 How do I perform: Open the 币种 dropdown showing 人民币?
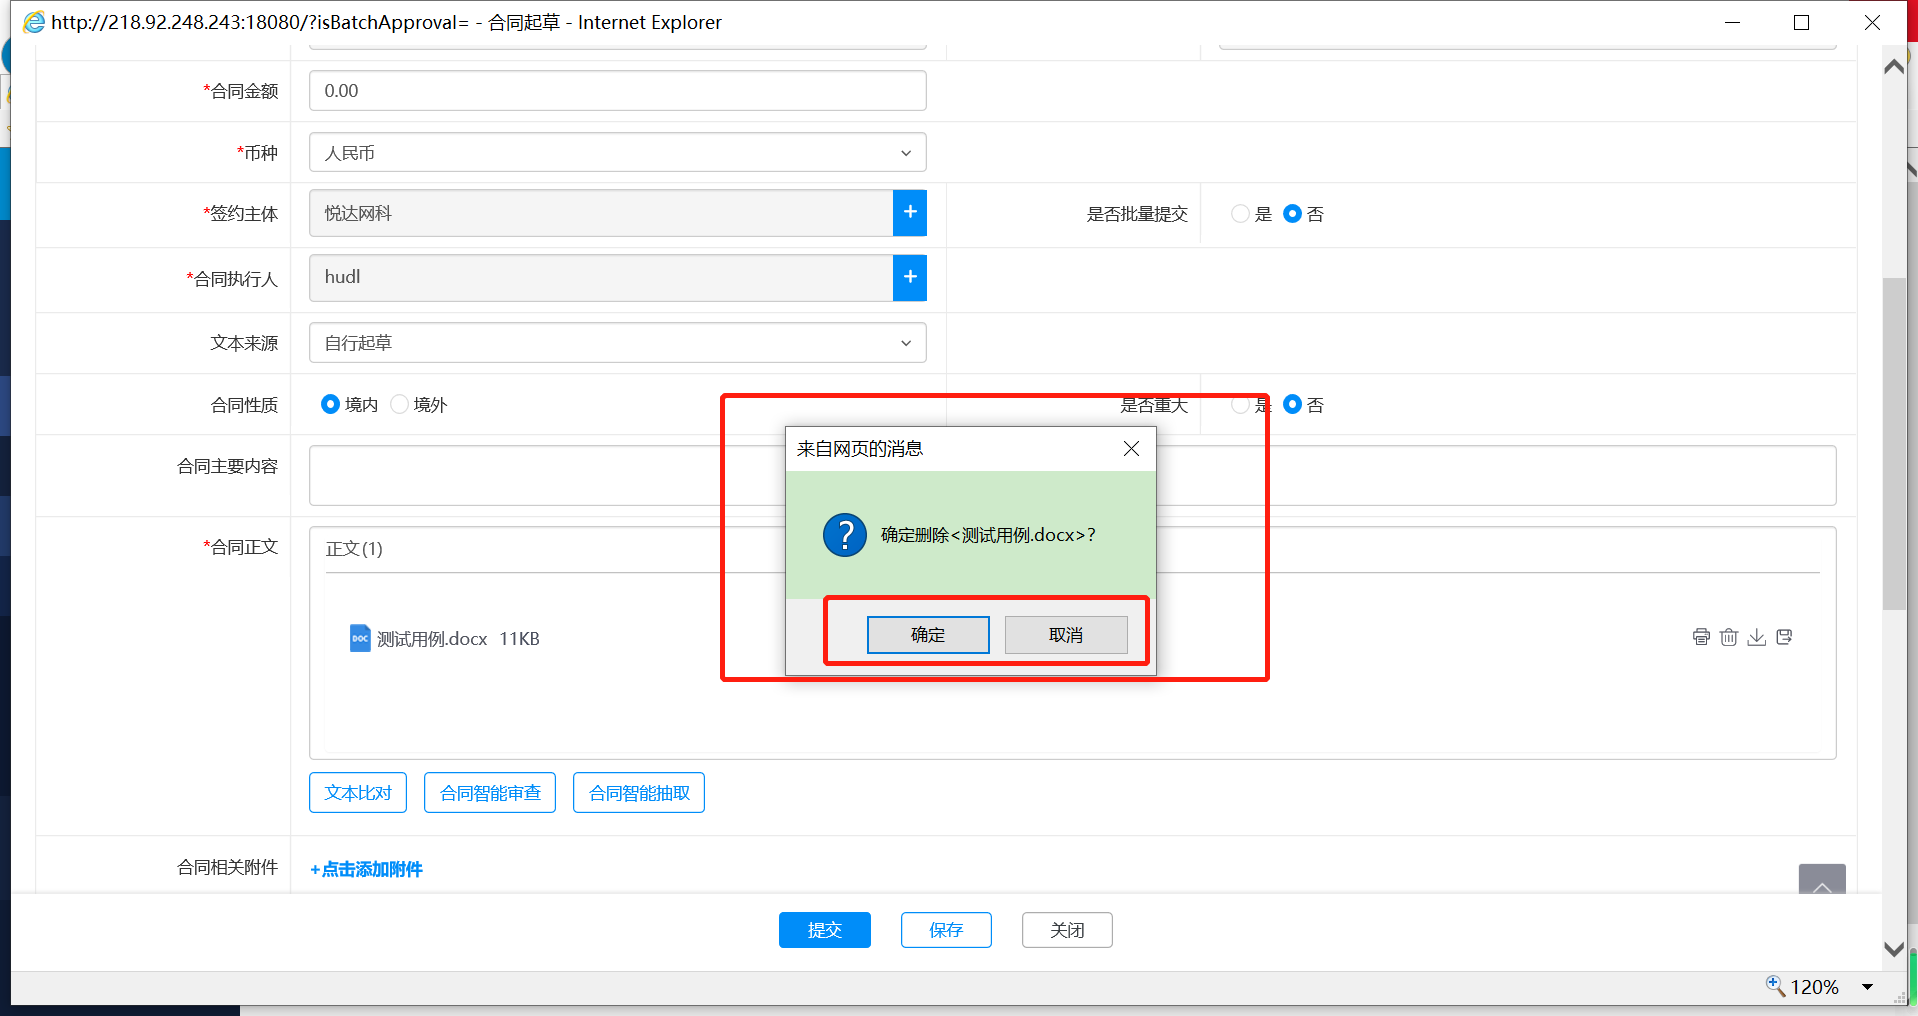tap(617, 153)
